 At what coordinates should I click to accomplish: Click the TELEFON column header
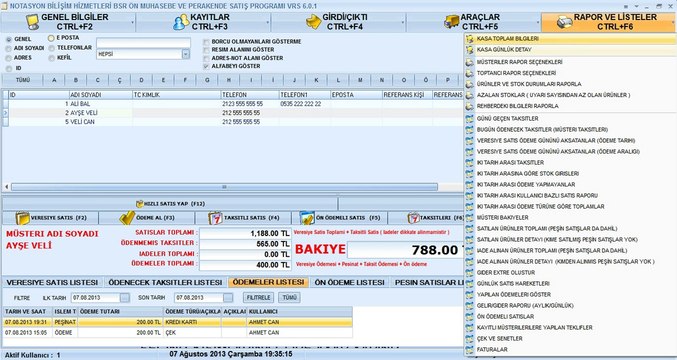click(x=250, y=95)
